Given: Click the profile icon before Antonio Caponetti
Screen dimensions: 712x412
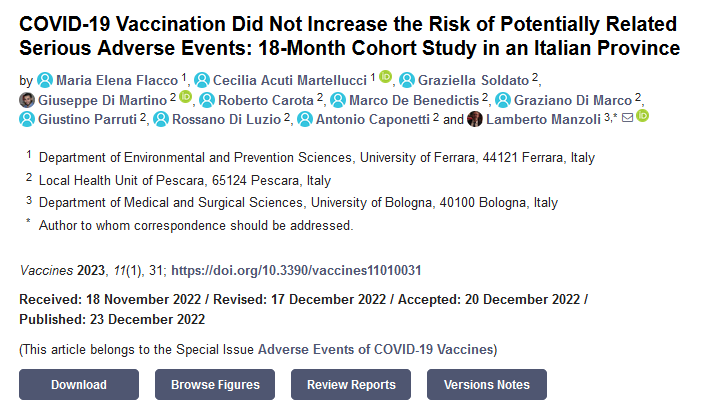Looking at the screenshot, I should 305,119.
